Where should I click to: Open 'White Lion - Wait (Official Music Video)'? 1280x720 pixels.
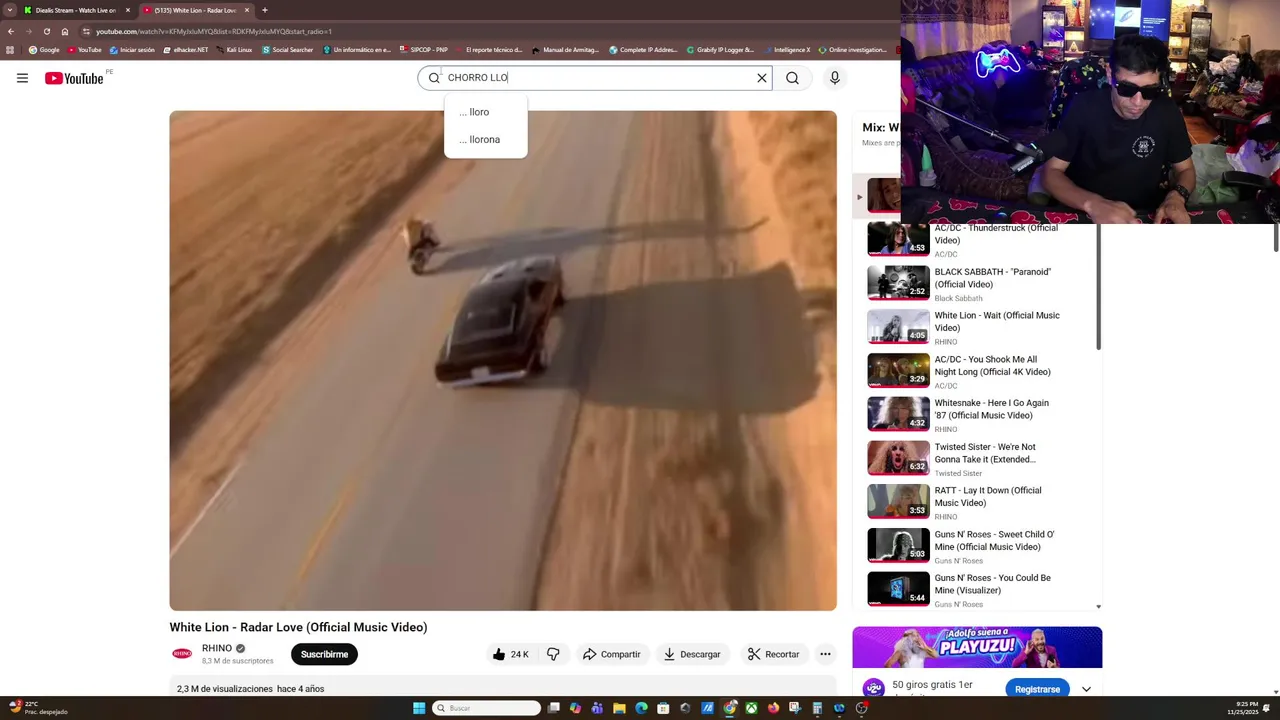pos(996,321)
